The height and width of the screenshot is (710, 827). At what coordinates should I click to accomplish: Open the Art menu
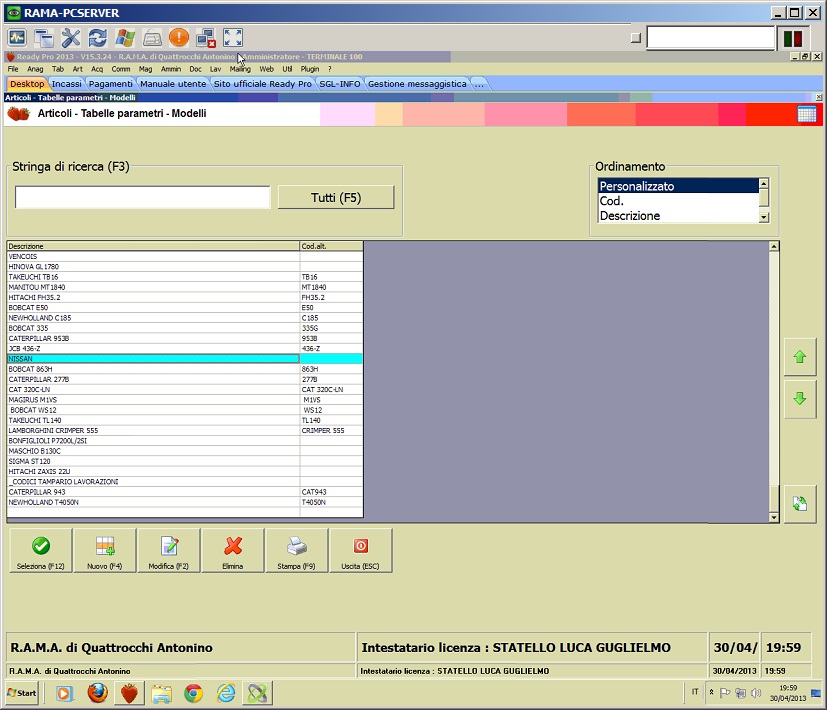coord(78,69)
